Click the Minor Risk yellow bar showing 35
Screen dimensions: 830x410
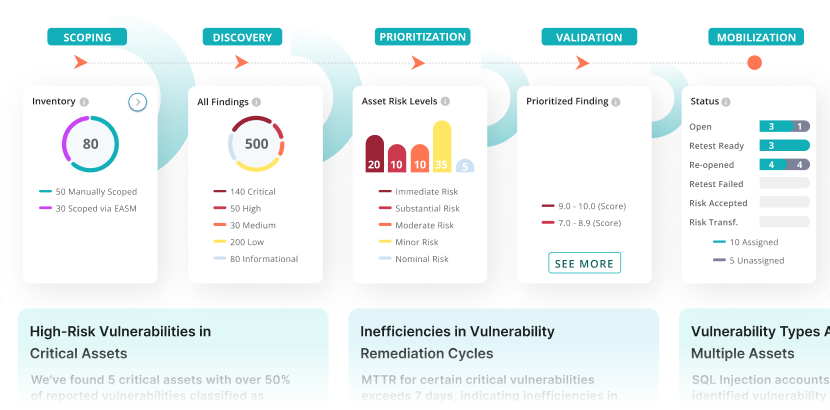442,147
